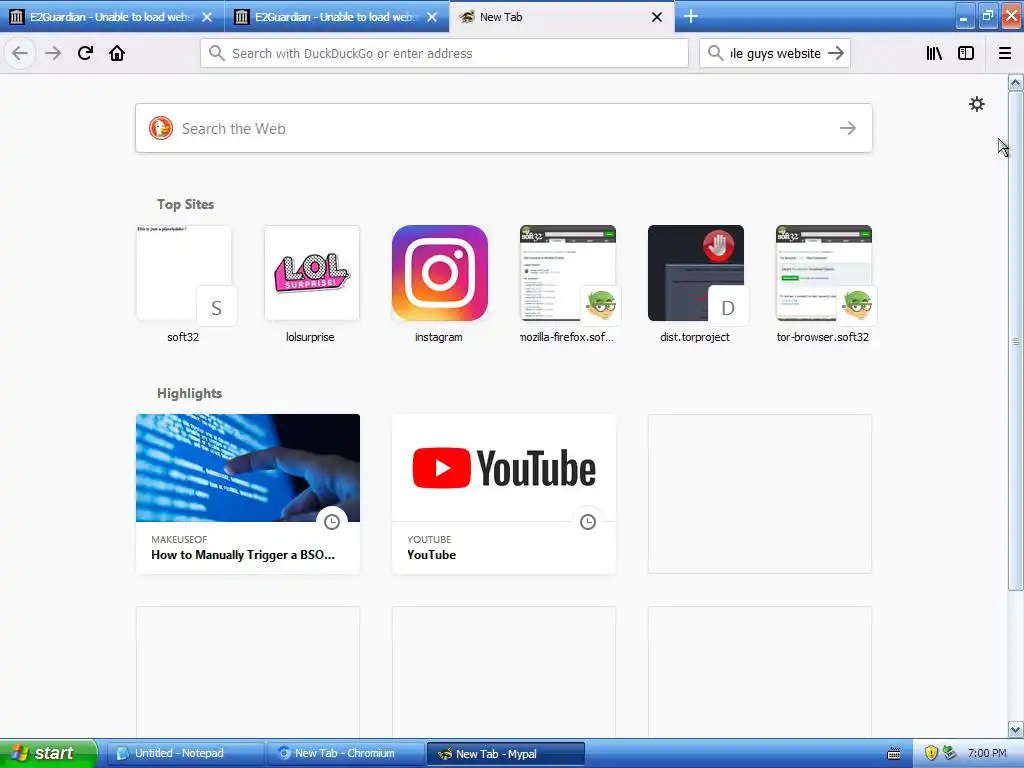Select the New Tab tab
The image size is (1024, 768).
[x=562, y=17]
